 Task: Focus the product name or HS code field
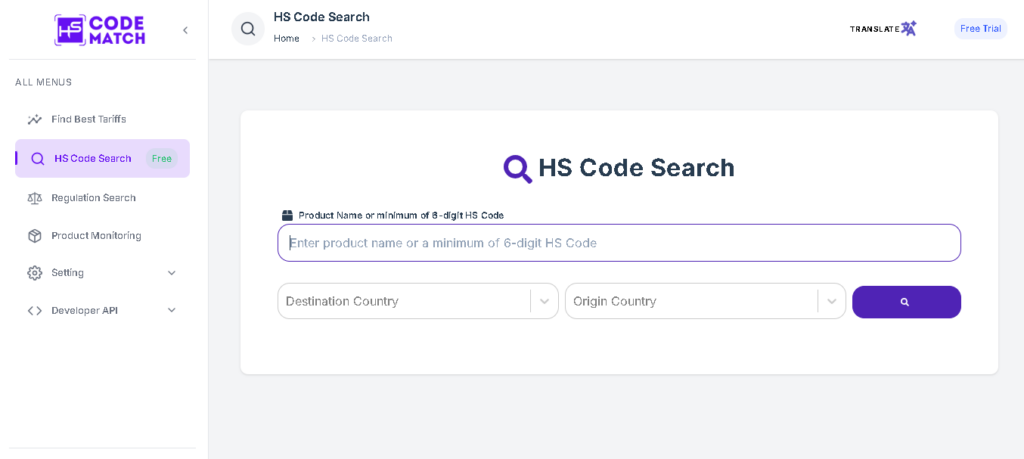coord(619,243)
